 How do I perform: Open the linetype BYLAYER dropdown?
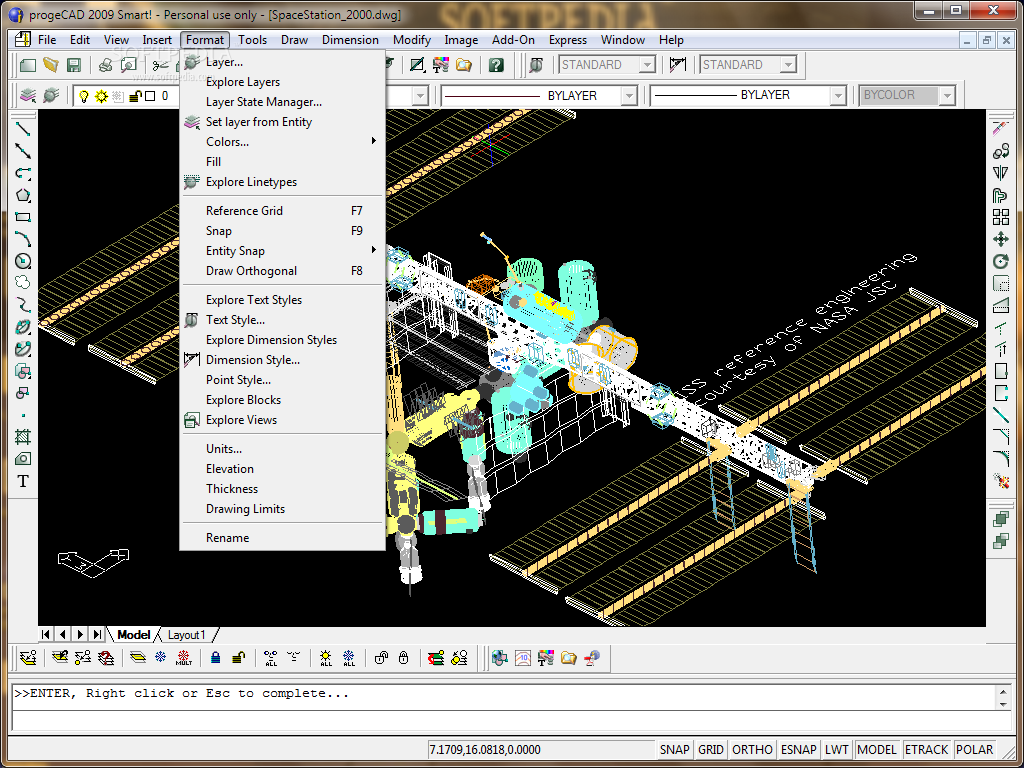[629, 95]
